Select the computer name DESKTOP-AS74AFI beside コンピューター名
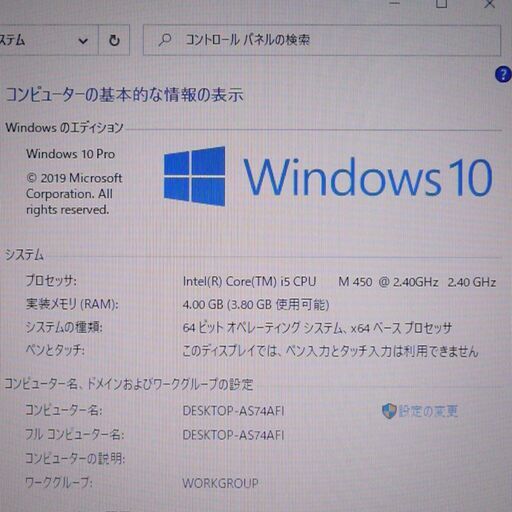Image resolution: width=512 pixels, height=512 pixels. tap(233, 411)
